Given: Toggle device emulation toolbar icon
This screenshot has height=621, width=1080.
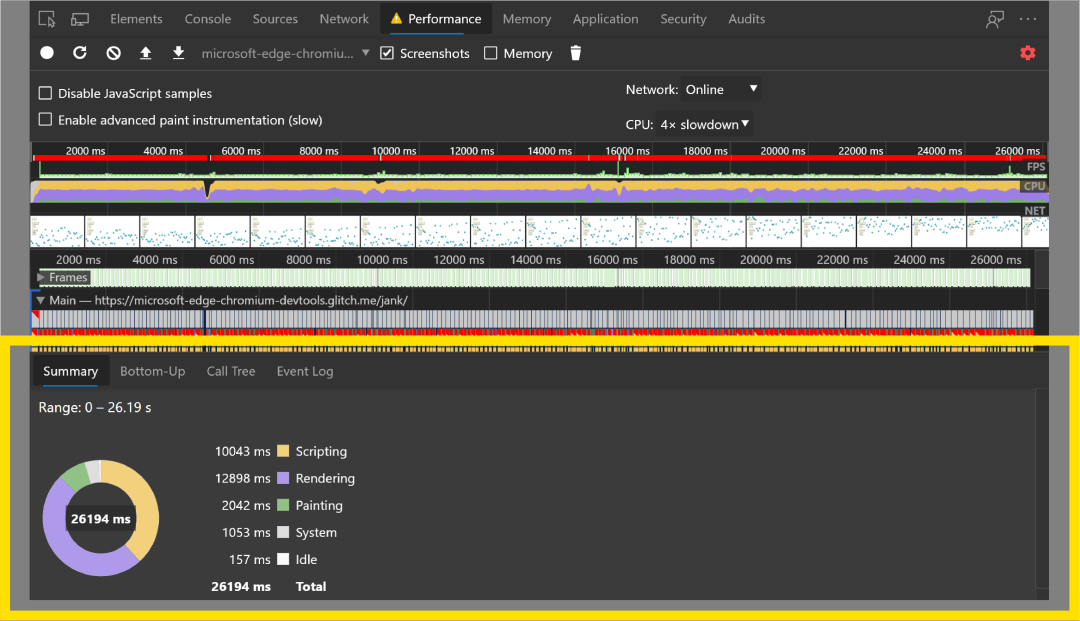Looking at the screenshot, I should [80, 19].
